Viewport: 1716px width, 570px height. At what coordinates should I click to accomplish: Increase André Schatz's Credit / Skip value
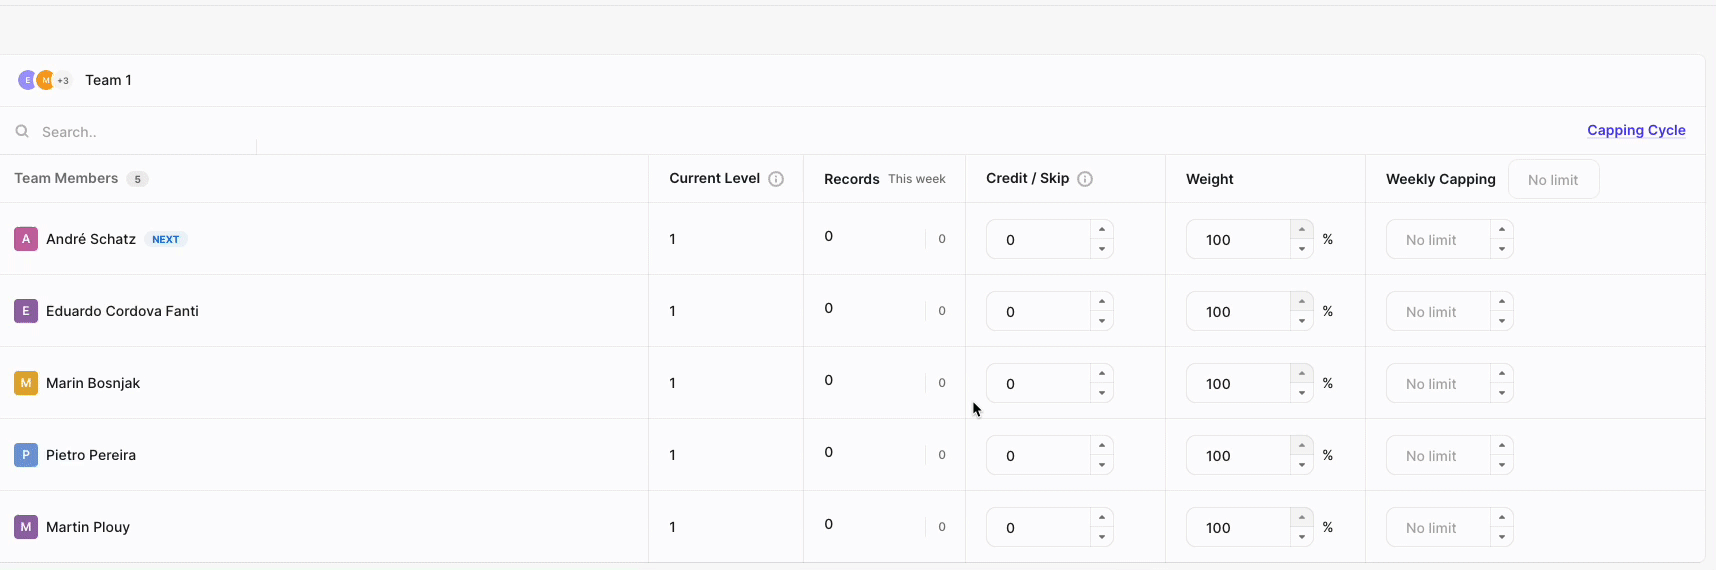click(x=1101, y=230)
